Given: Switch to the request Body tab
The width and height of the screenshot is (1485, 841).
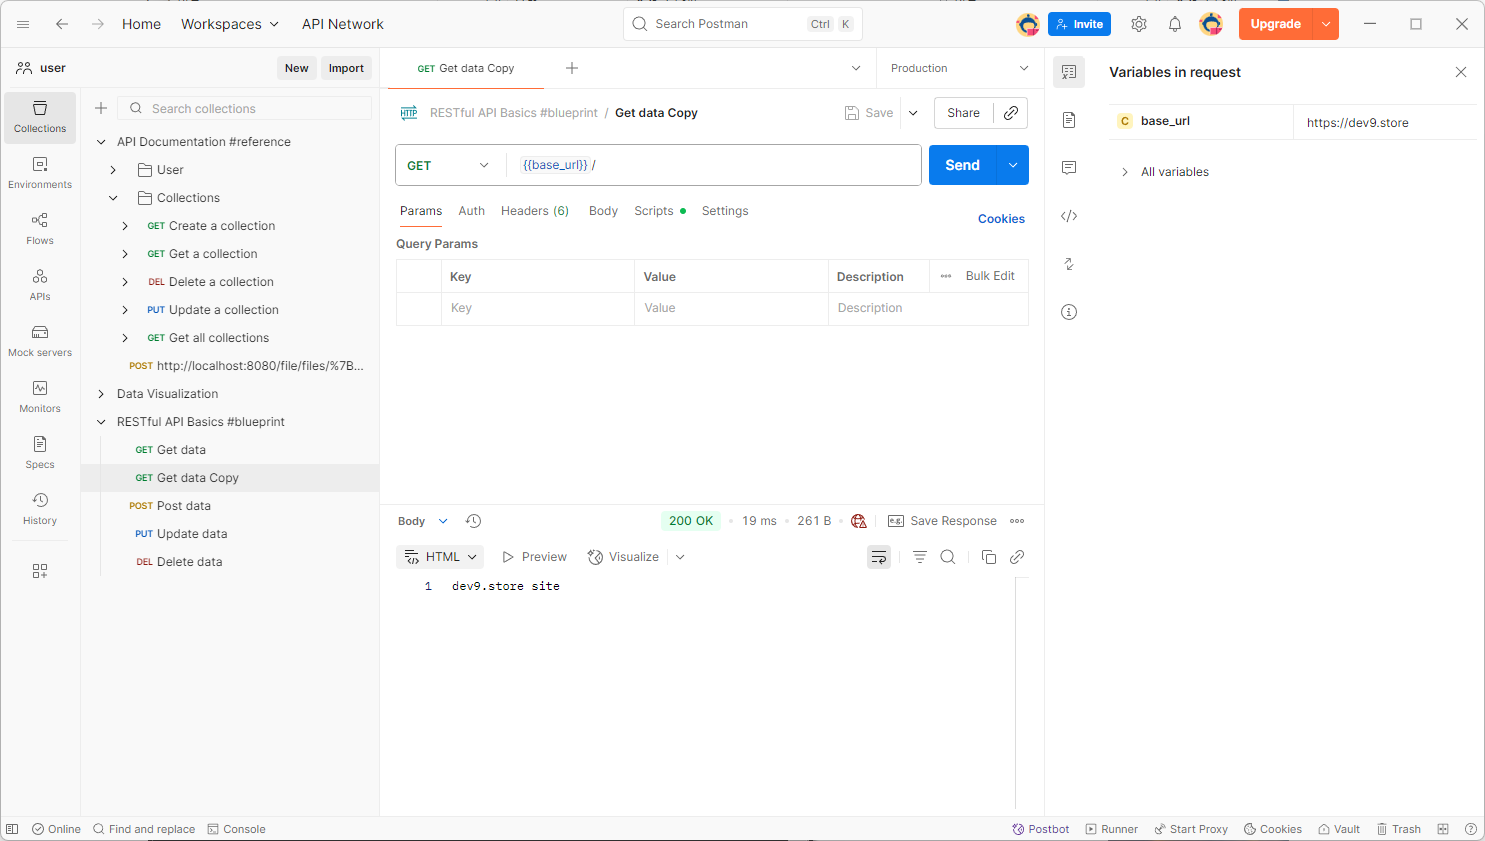Looking at the screenshot, I should (603, 211).
